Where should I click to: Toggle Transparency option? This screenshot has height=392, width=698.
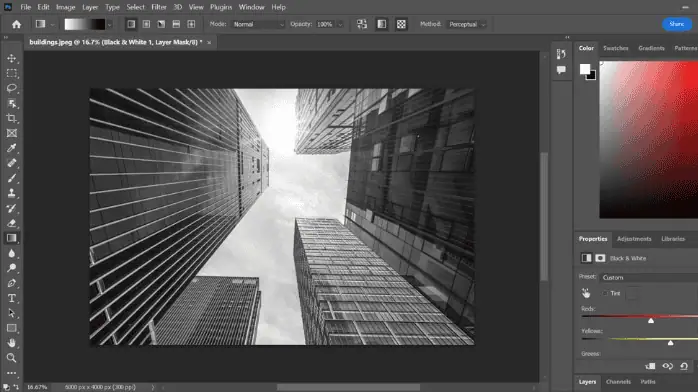401,24
